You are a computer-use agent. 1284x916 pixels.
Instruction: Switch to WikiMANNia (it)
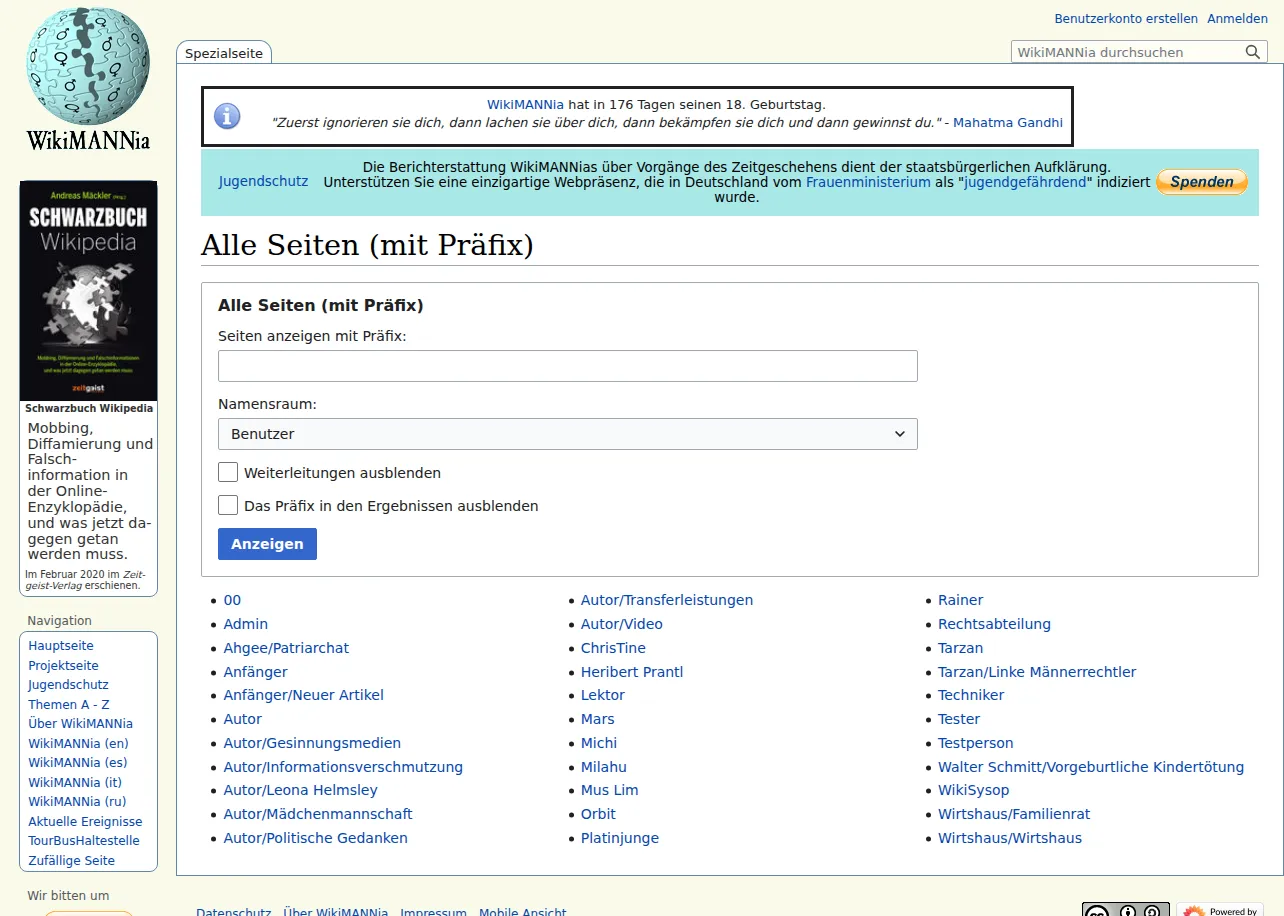[x=75, y=783]
